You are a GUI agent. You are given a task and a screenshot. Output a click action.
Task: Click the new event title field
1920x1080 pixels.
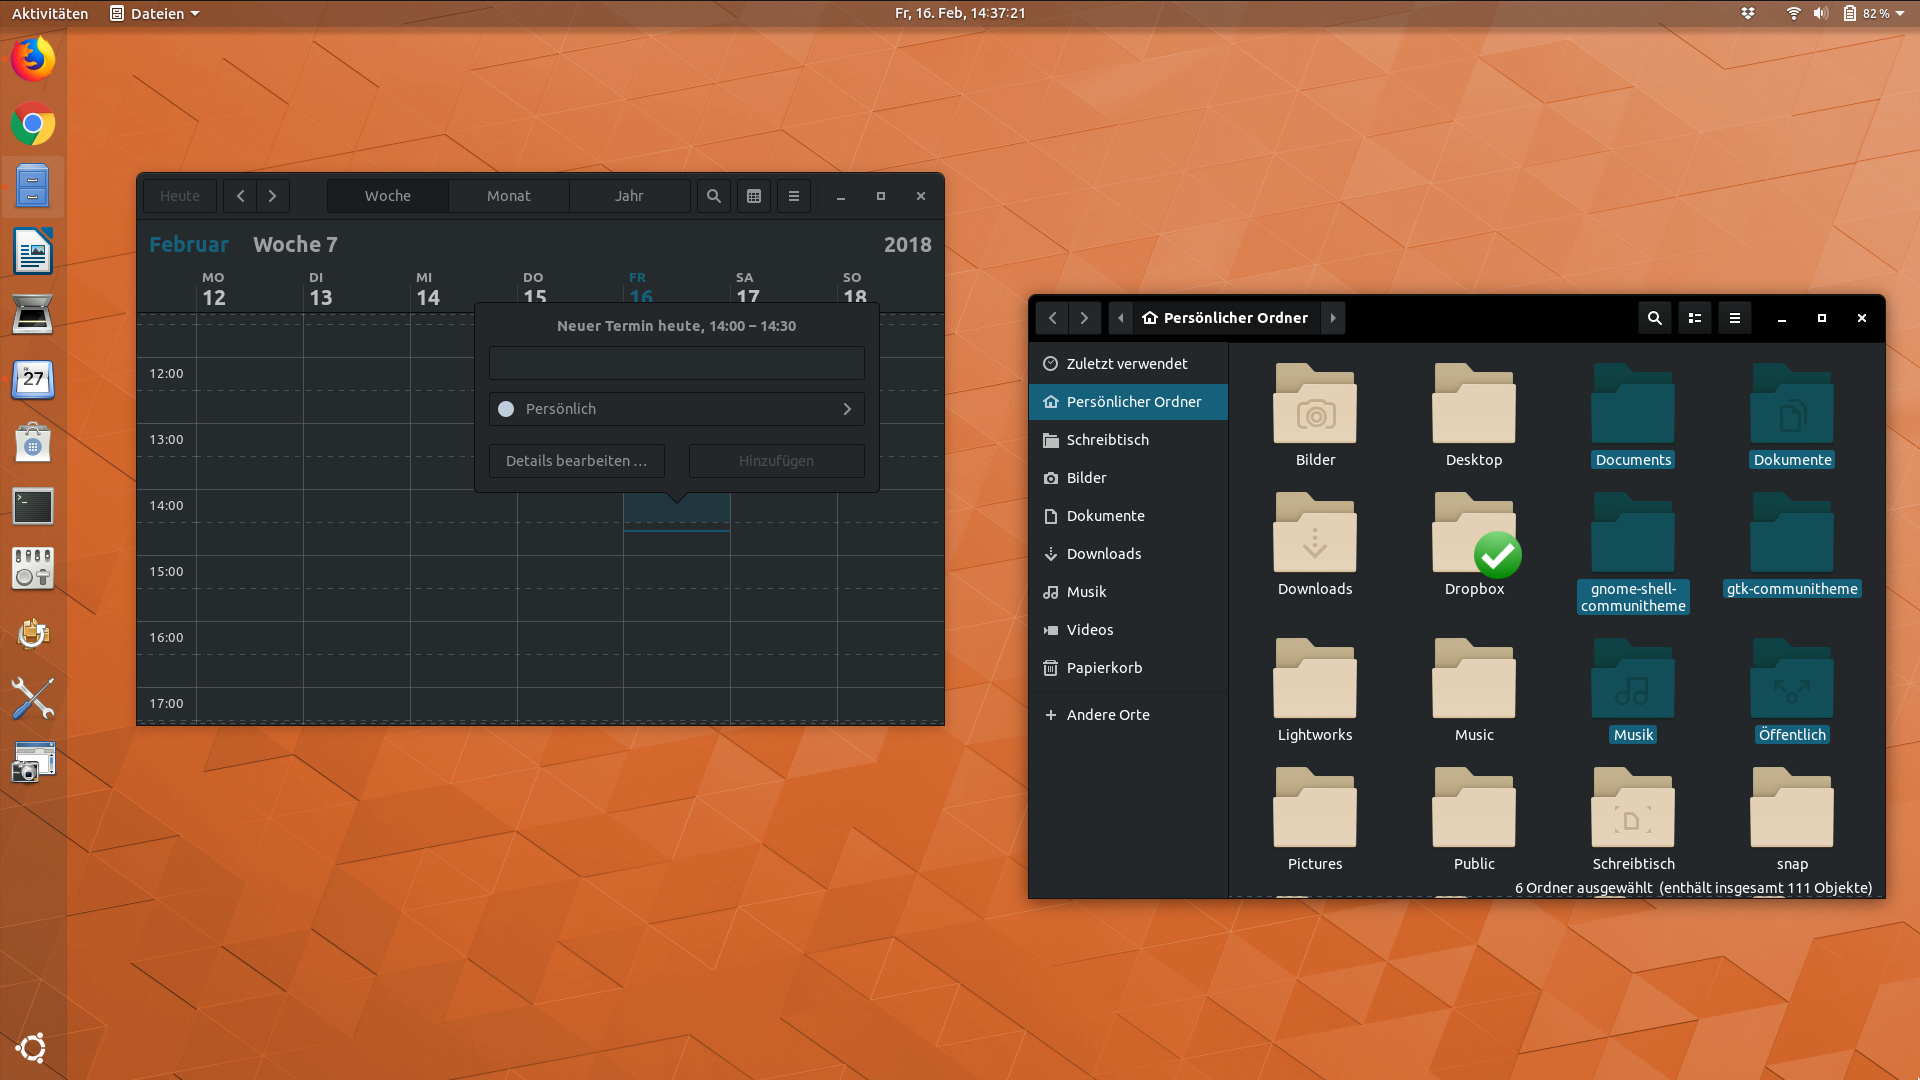(x=676, y=363)
